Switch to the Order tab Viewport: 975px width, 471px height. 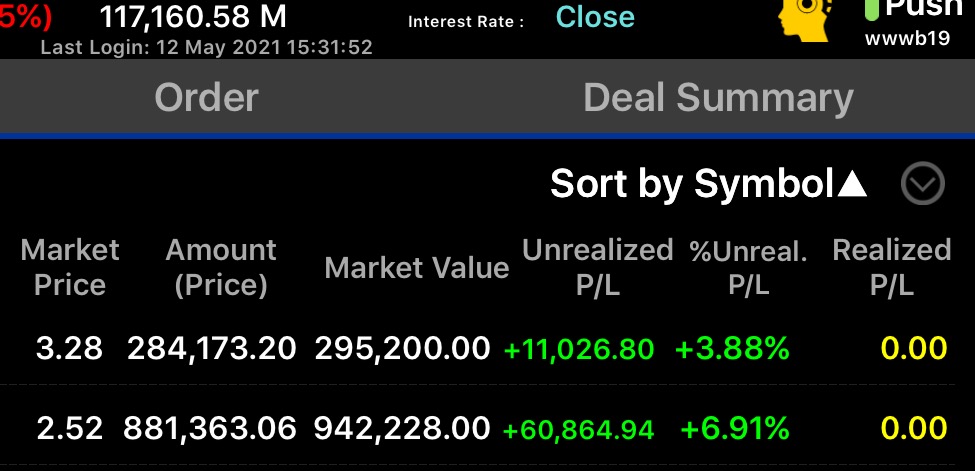tap(206, 98)
